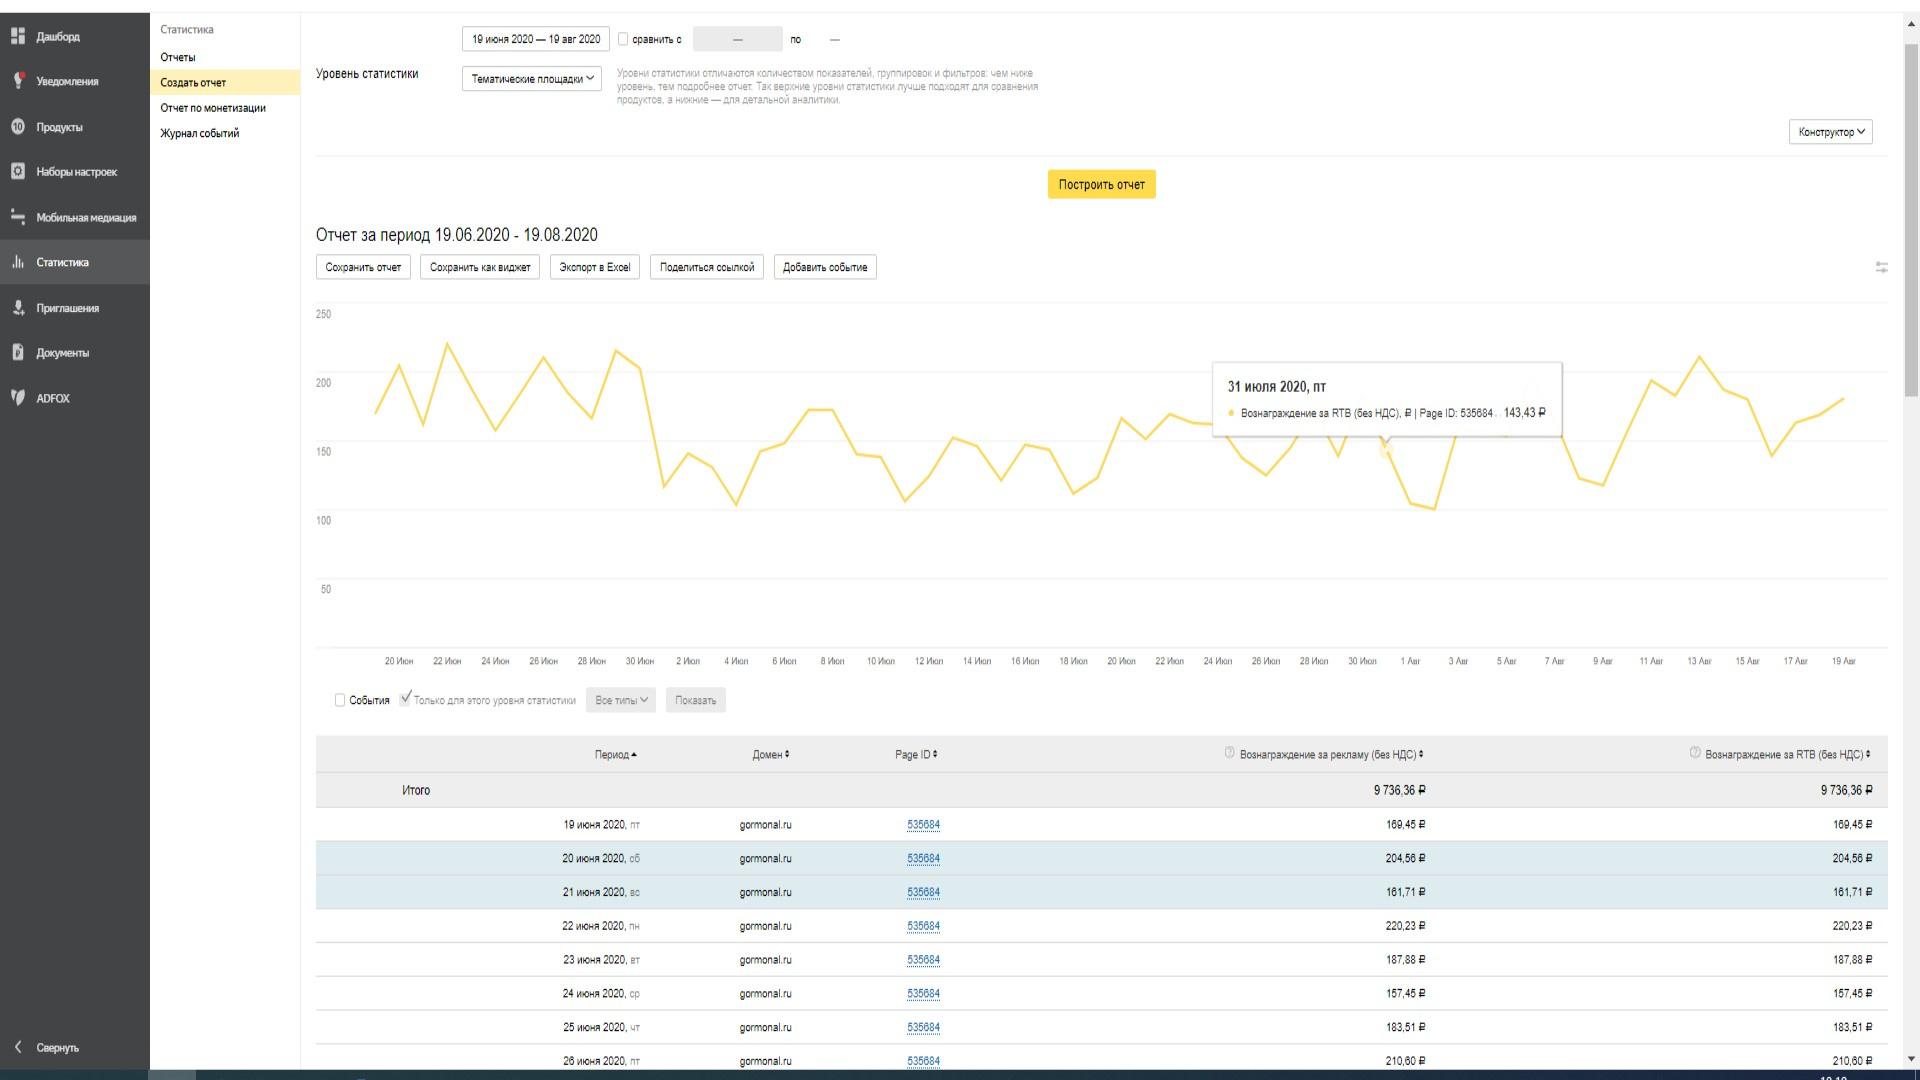Open Notifications bell icon
This screenshot has width=1920, height=1080.
[18, 81]
